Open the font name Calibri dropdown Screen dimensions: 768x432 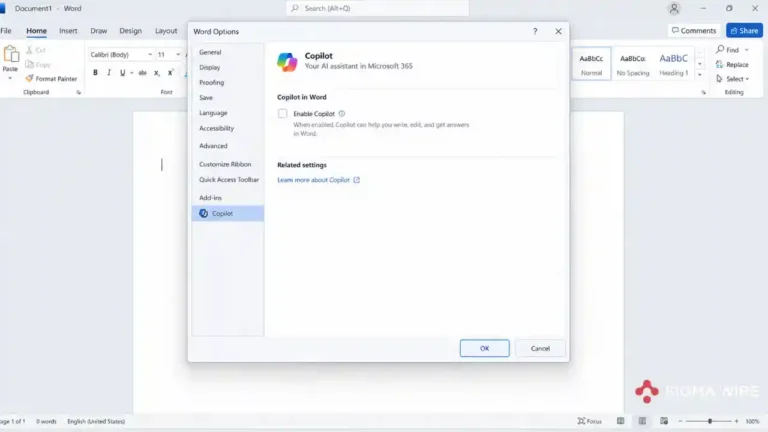[150, 54]
